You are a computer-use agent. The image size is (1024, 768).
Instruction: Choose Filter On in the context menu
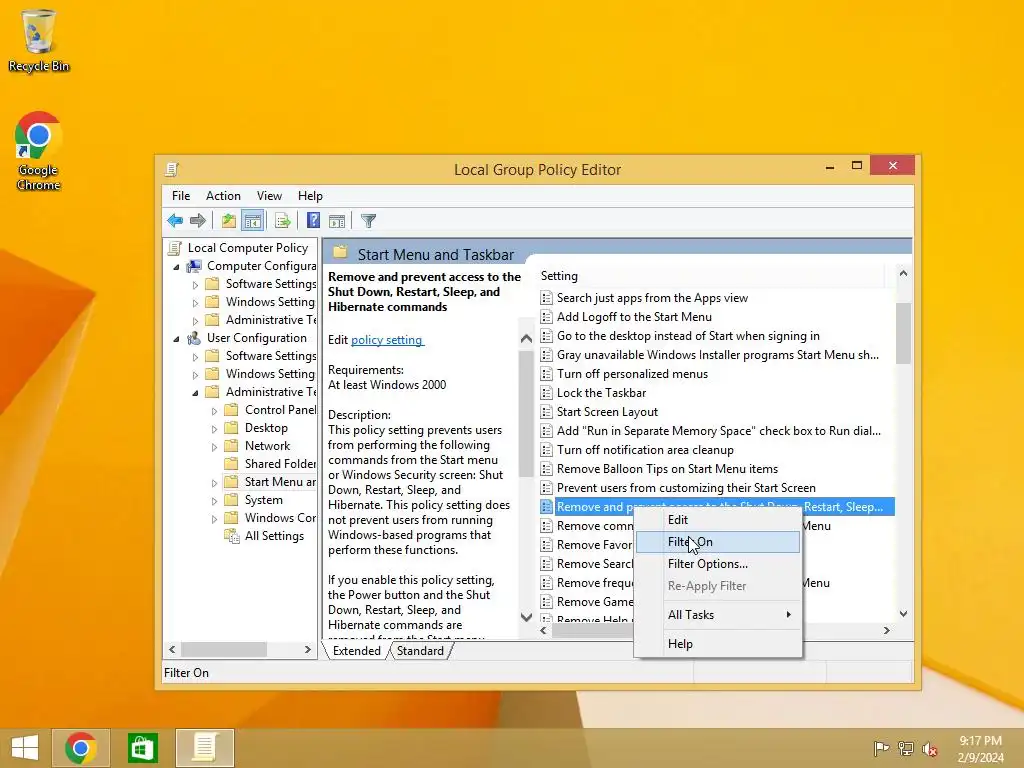tap(718, 542)
